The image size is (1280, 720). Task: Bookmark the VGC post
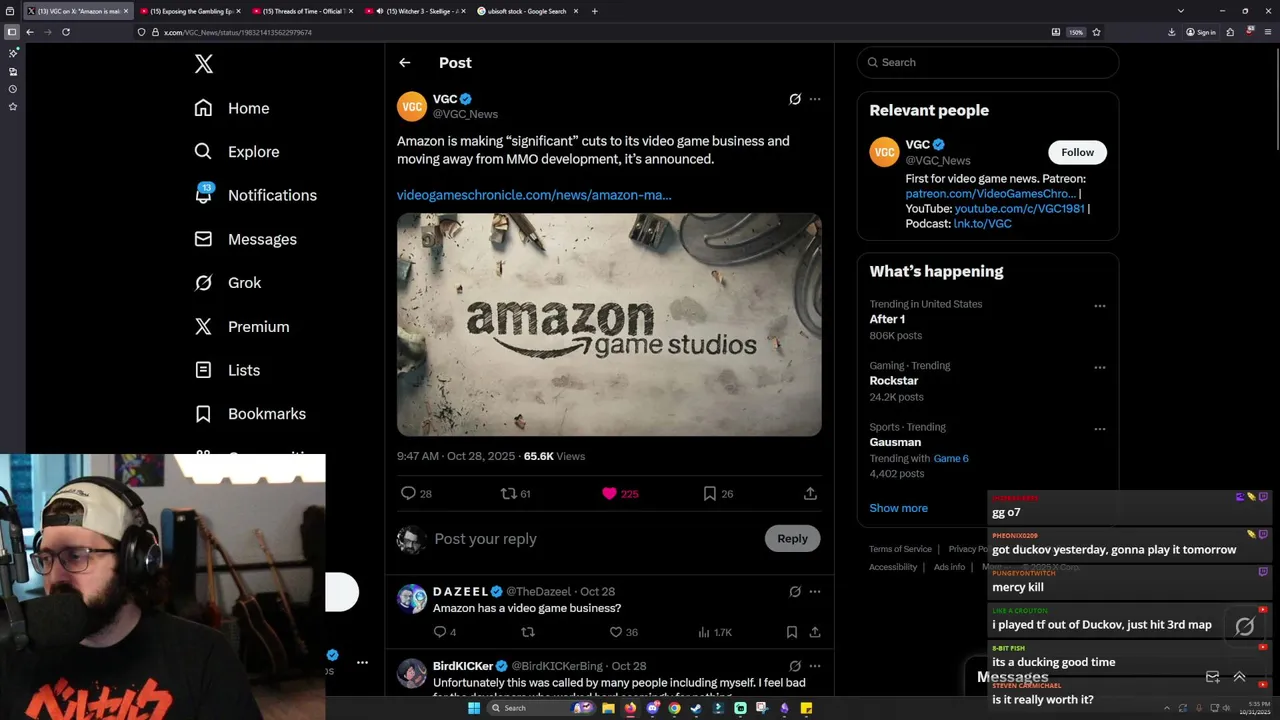click(x=717, y=493)
